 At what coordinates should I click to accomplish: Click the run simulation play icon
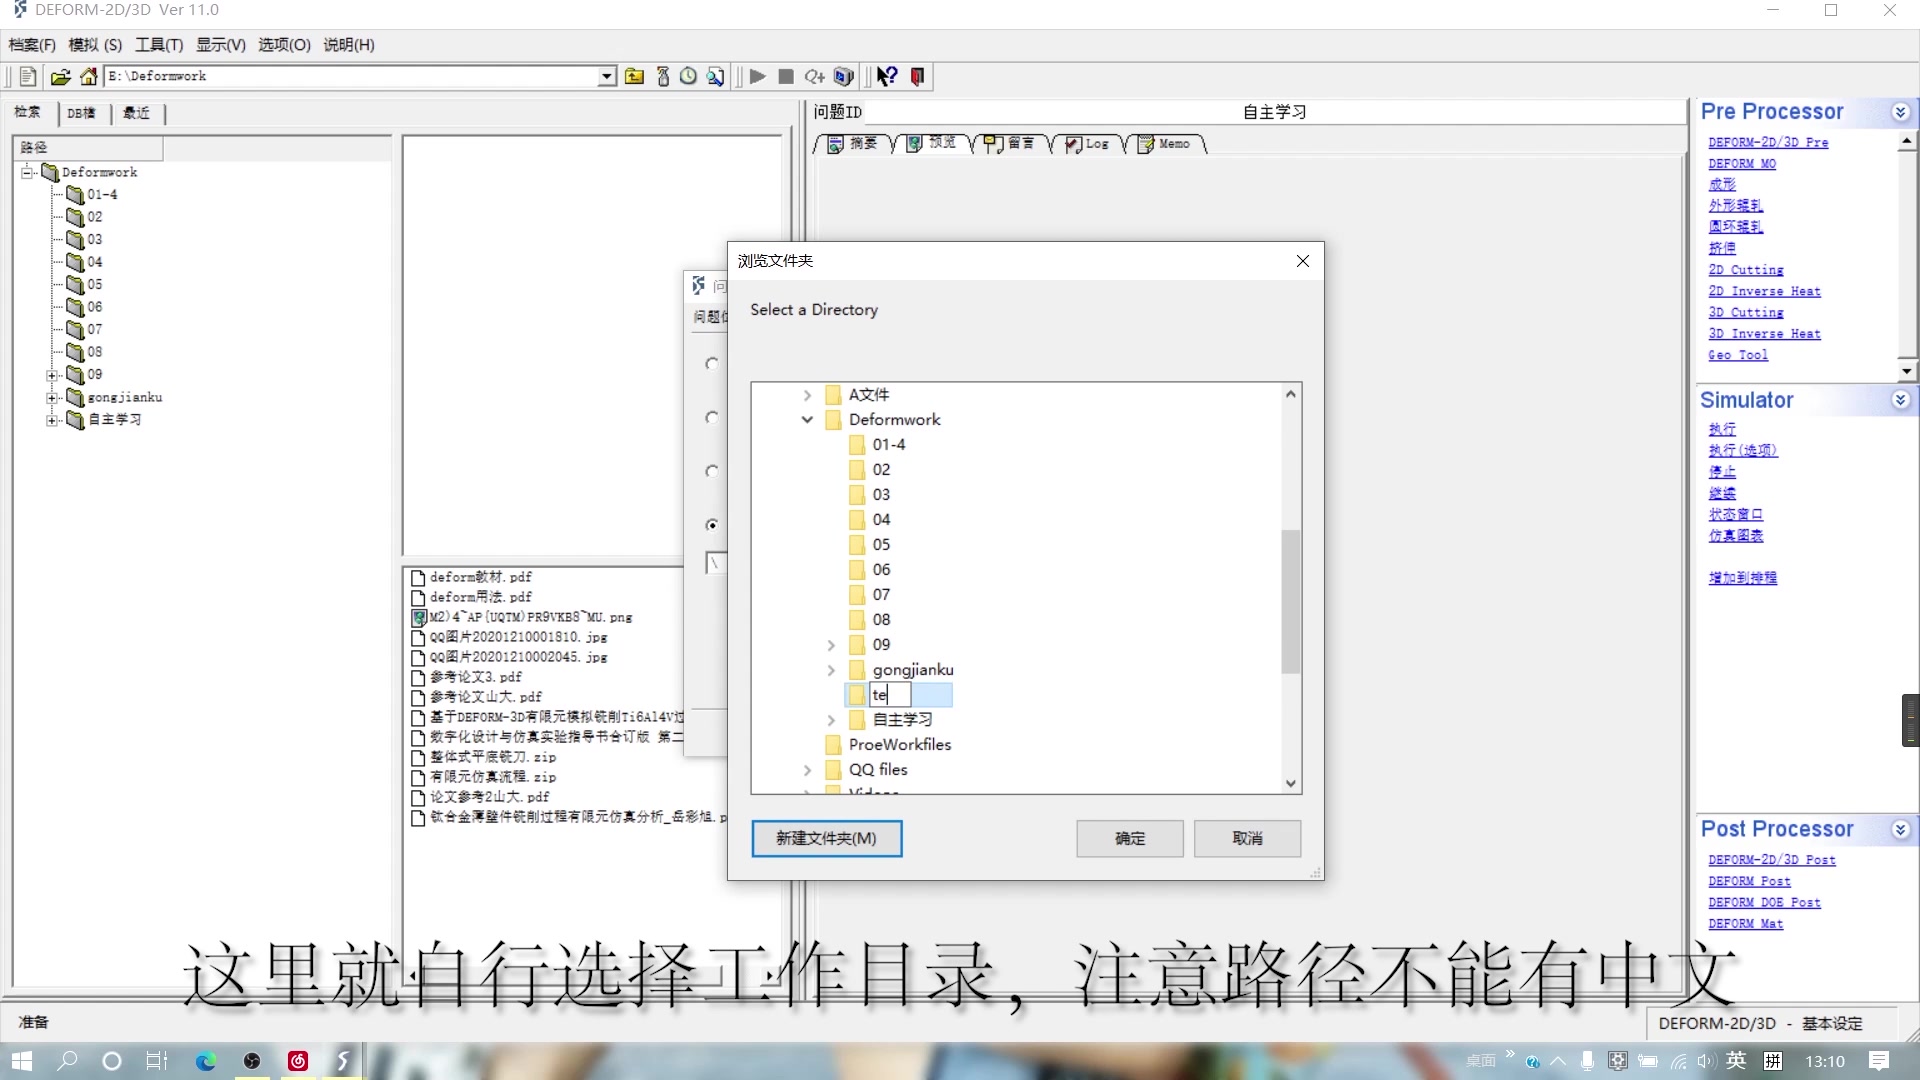click(x=758, y=77)
